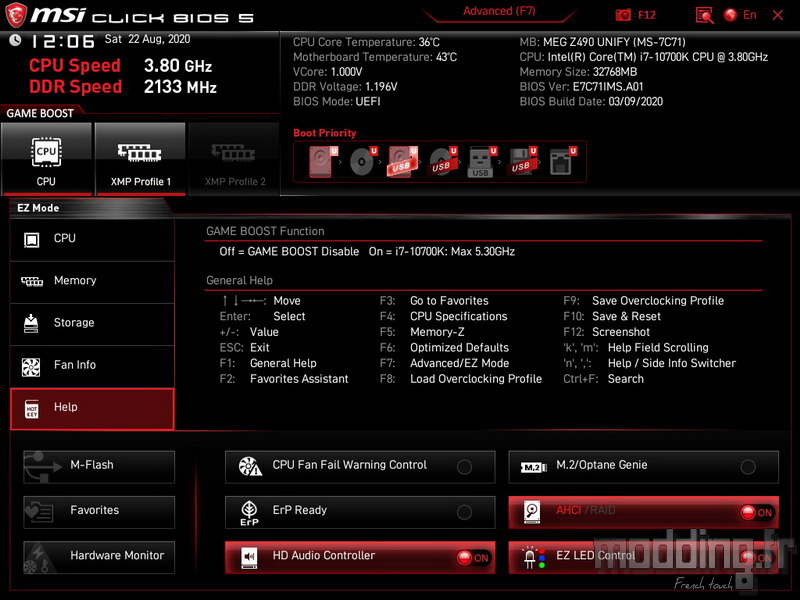This screenshot has height=600, width=800.
Task: Select the USB hard disk boot device
Action: tap(403, 162)
